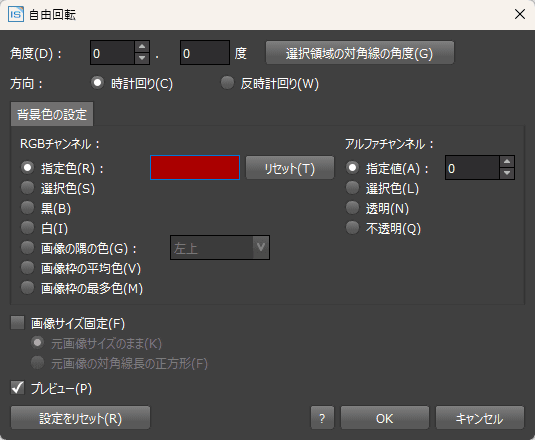Click the リセット(T) color reset button
This screenshot has height=440, width=535.
pyautogui.click(x=290, y=168)
